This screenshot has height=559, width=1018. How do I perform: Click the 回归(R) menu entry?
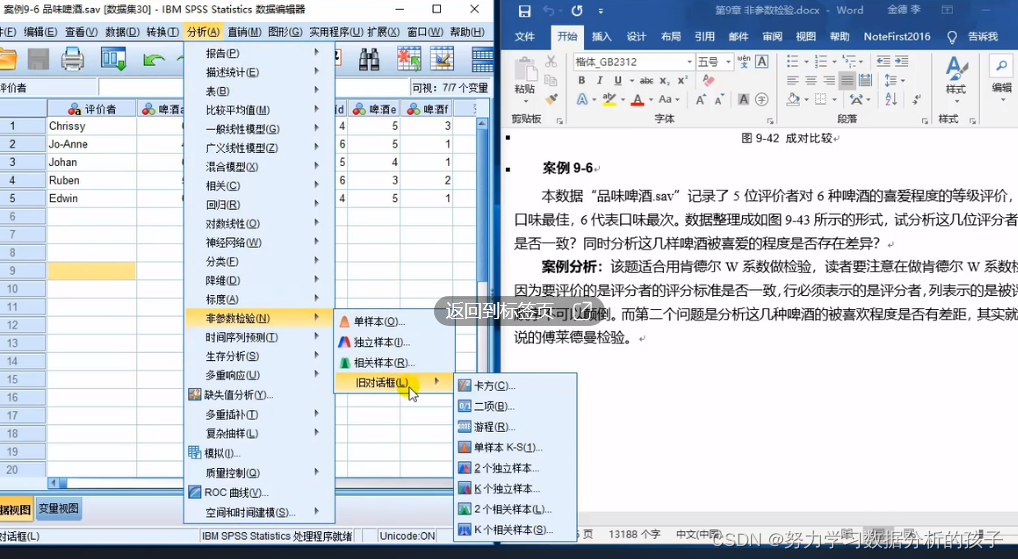(x=260, y=205)
